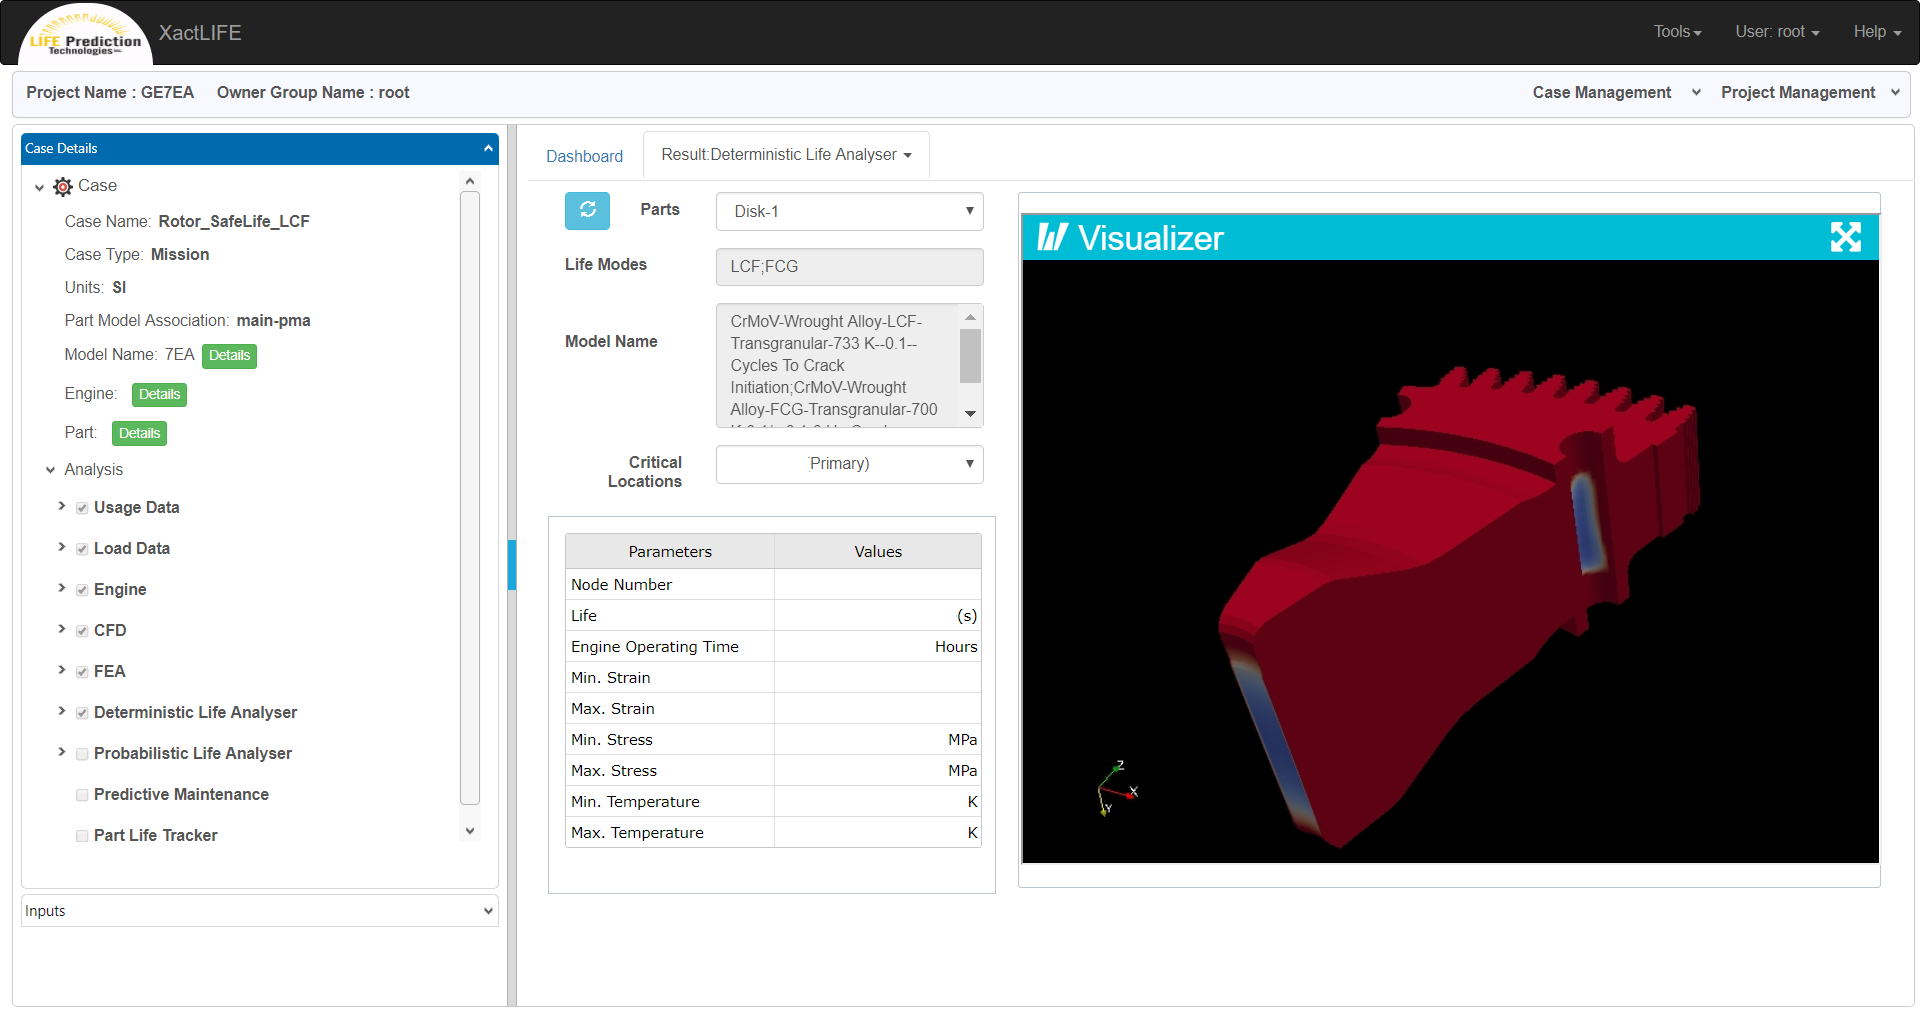The width and height of the screenshot is (1920, 1015).
Task: Toggle the Deterministic Life Analyser checkbox
Action: tap(82, 713)
